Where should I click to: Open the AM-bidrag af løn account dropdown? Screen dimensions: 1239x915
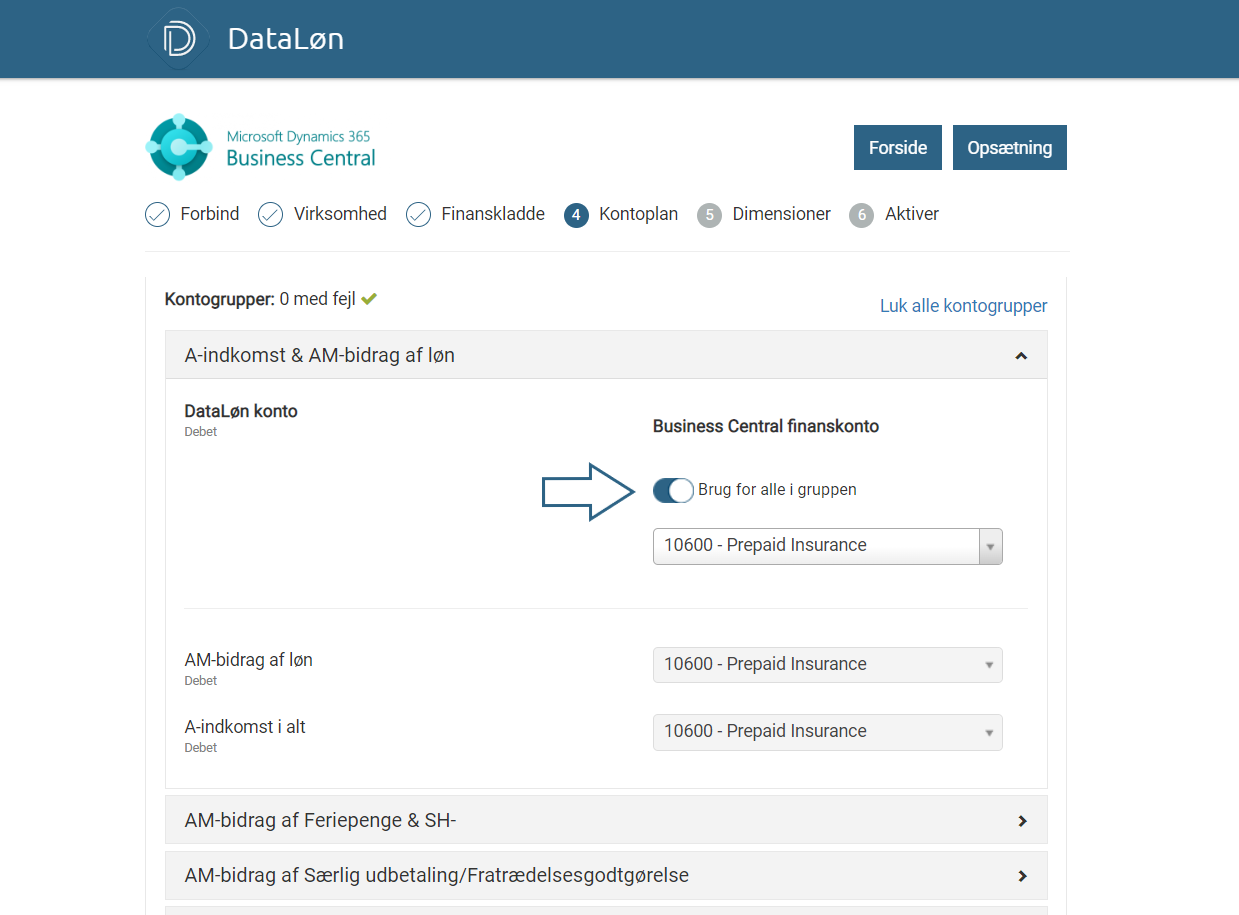tap(827, 665)
